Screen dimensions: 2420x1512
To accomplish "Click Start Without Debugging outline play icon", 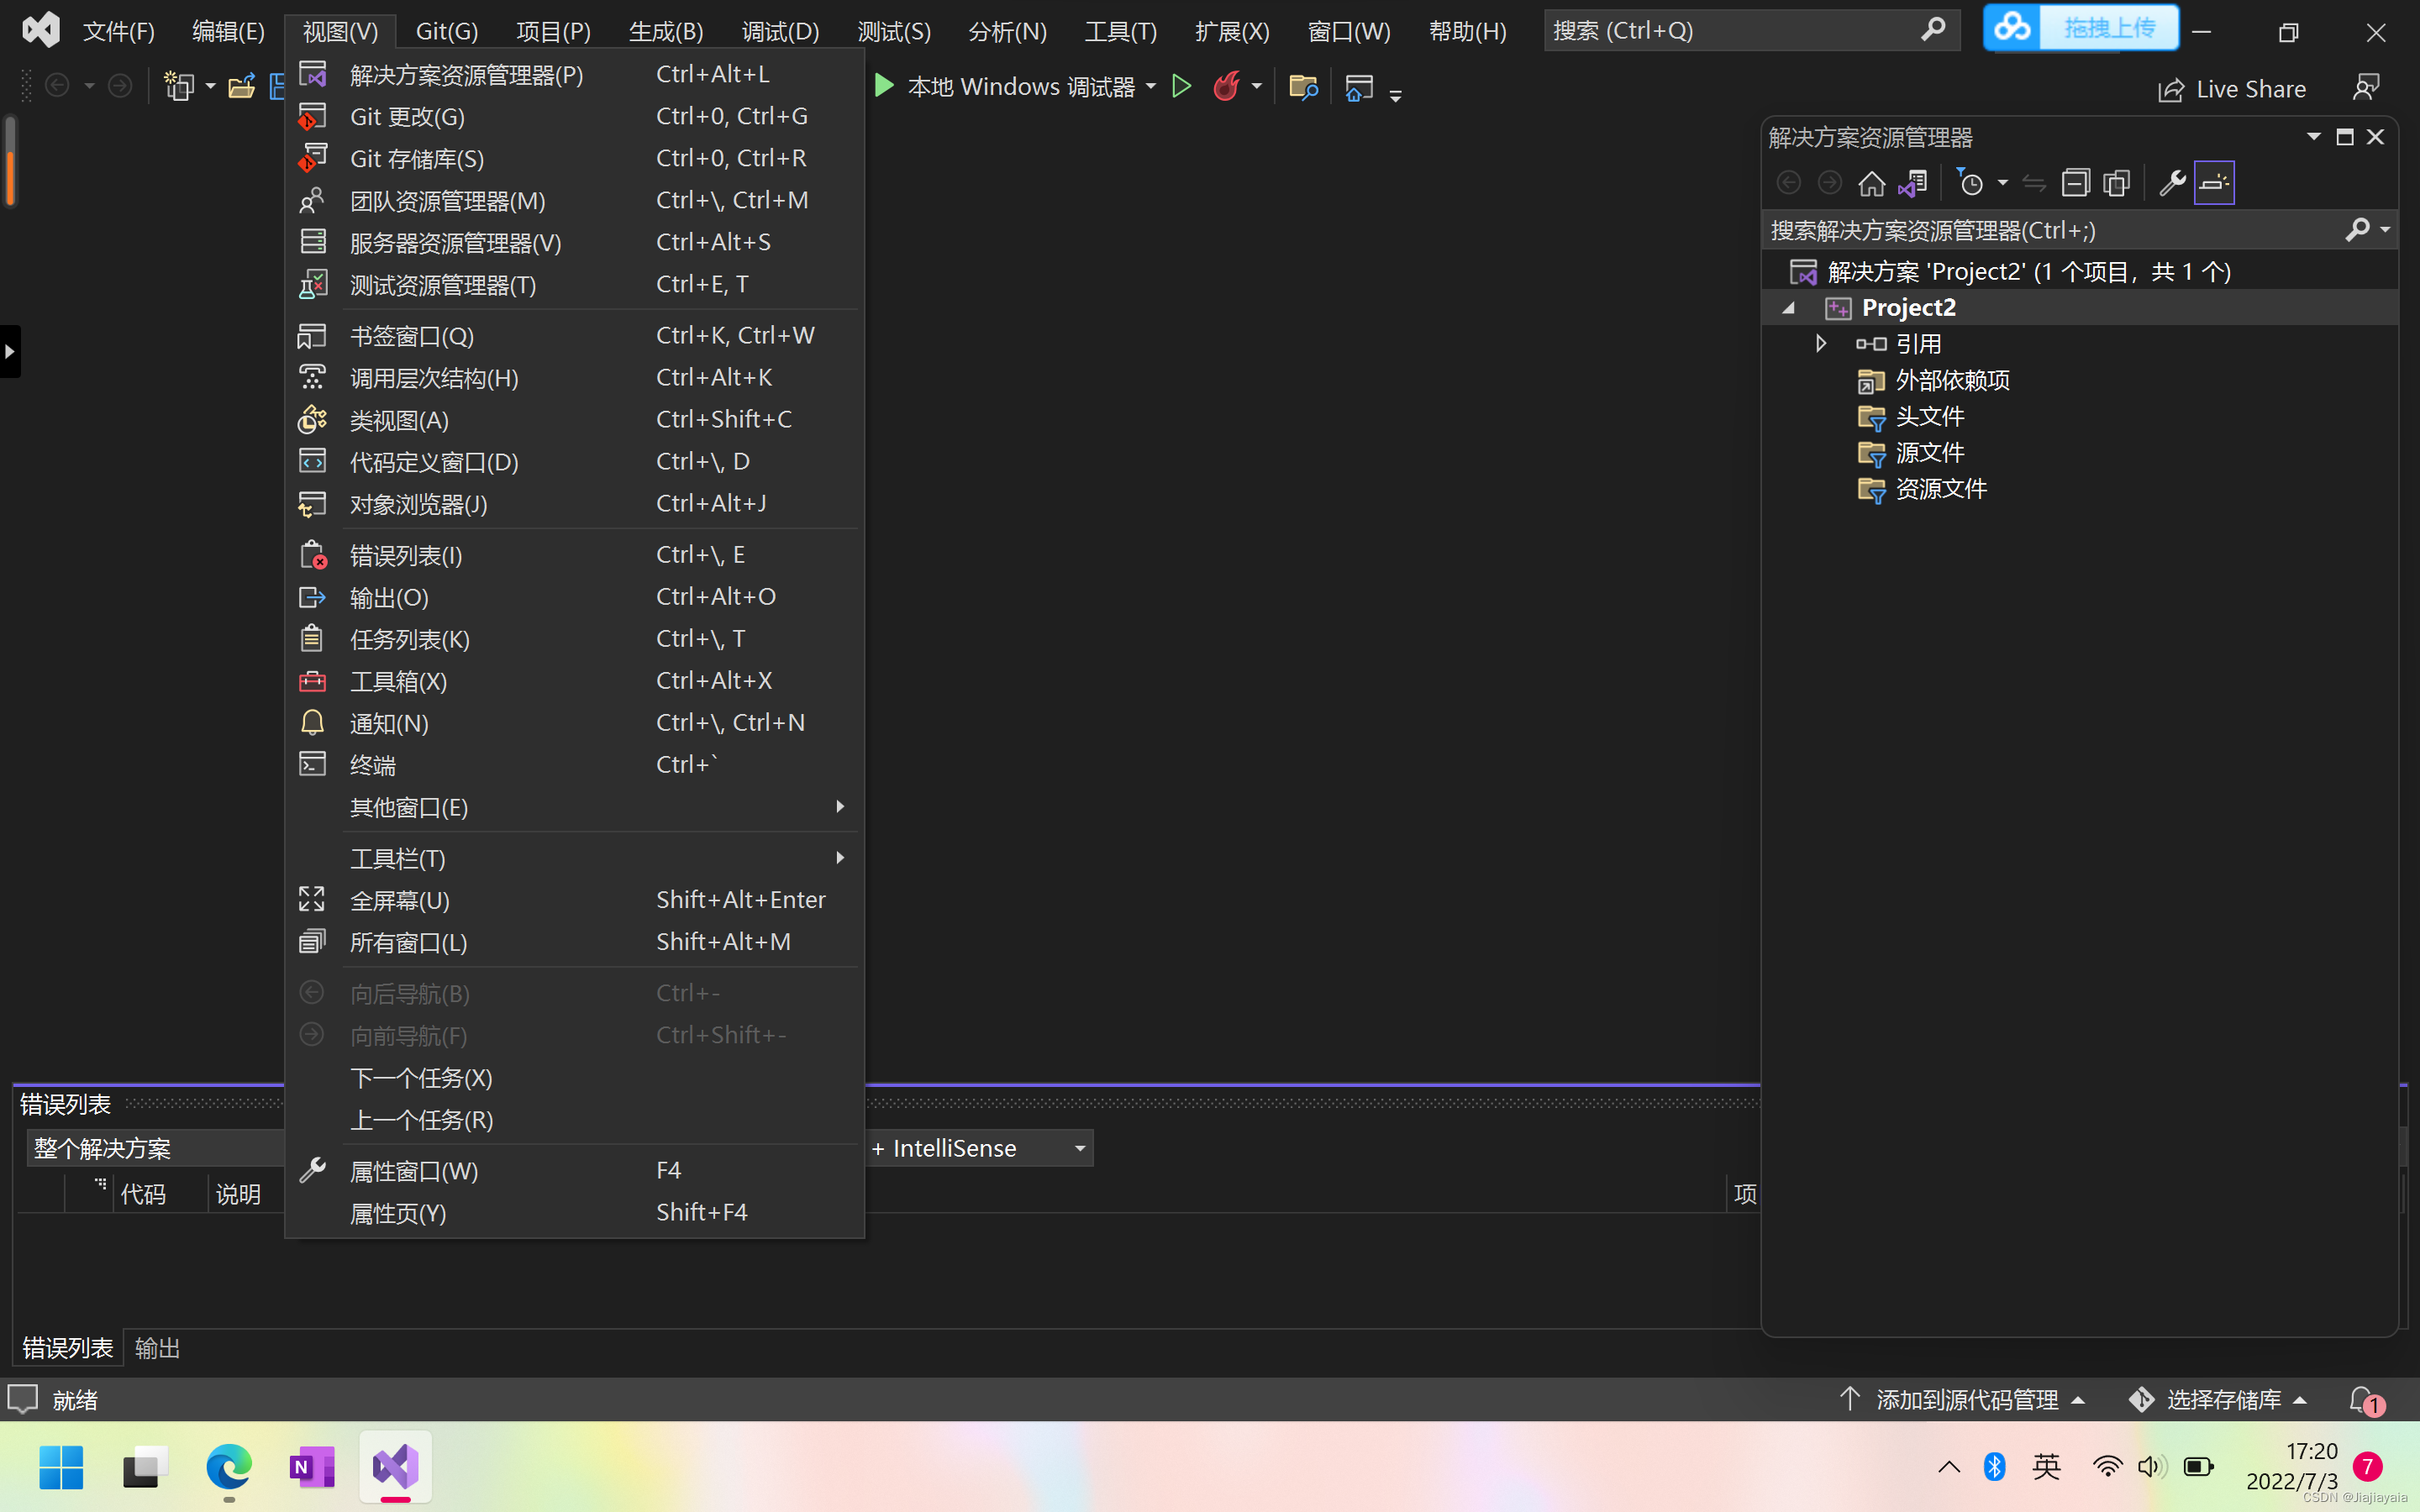I will (x=1181, y=87).
